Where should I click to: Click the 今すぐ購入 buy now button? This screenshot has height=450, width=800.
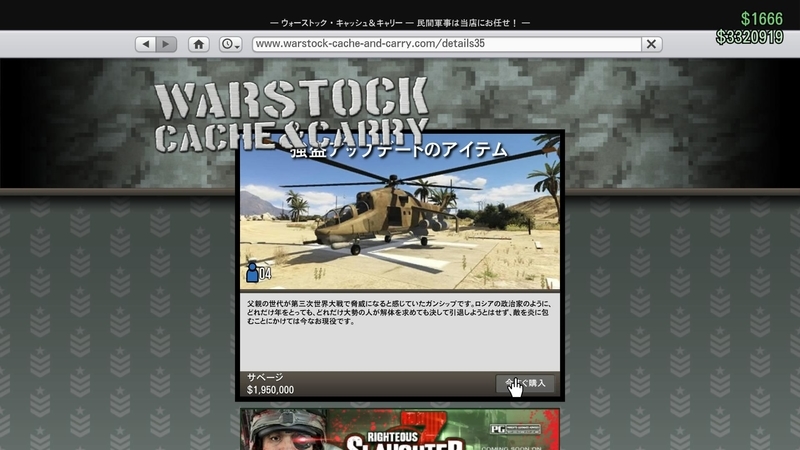click(525, 383)
